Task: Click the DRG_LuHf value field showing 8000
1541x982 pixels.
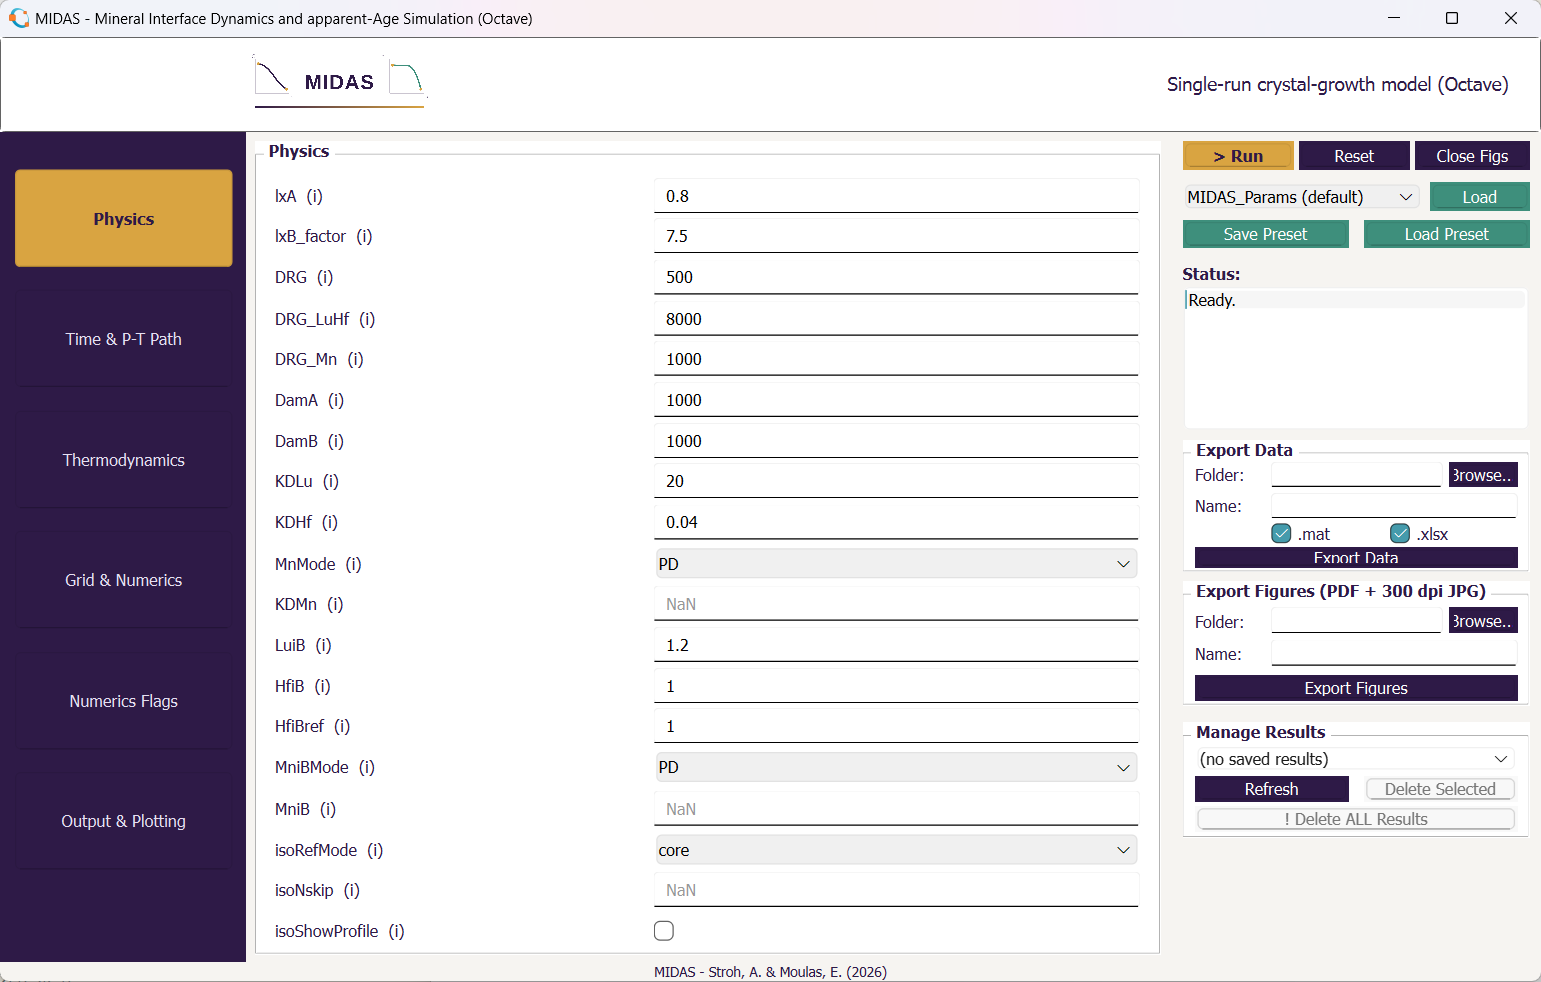Action: click(896, 319)
